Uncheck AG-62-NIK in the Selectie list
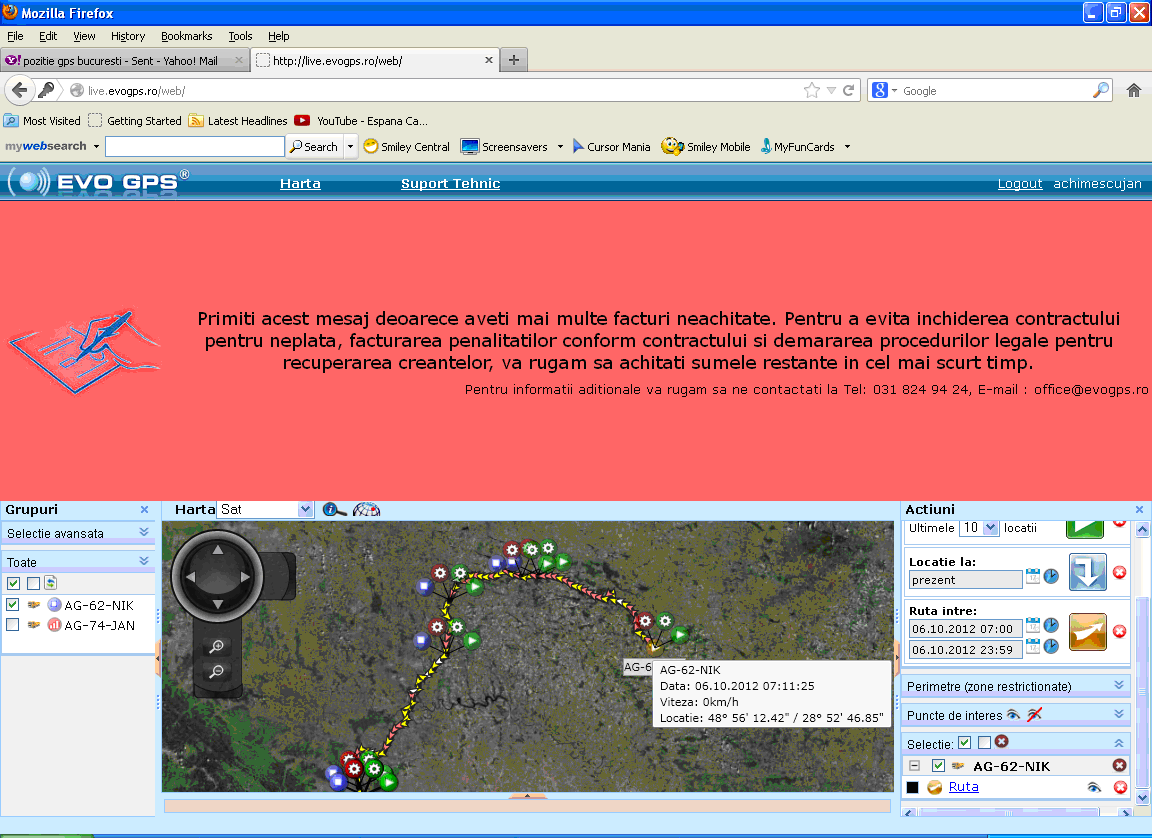1152x838 pixels. click(938, 765)
